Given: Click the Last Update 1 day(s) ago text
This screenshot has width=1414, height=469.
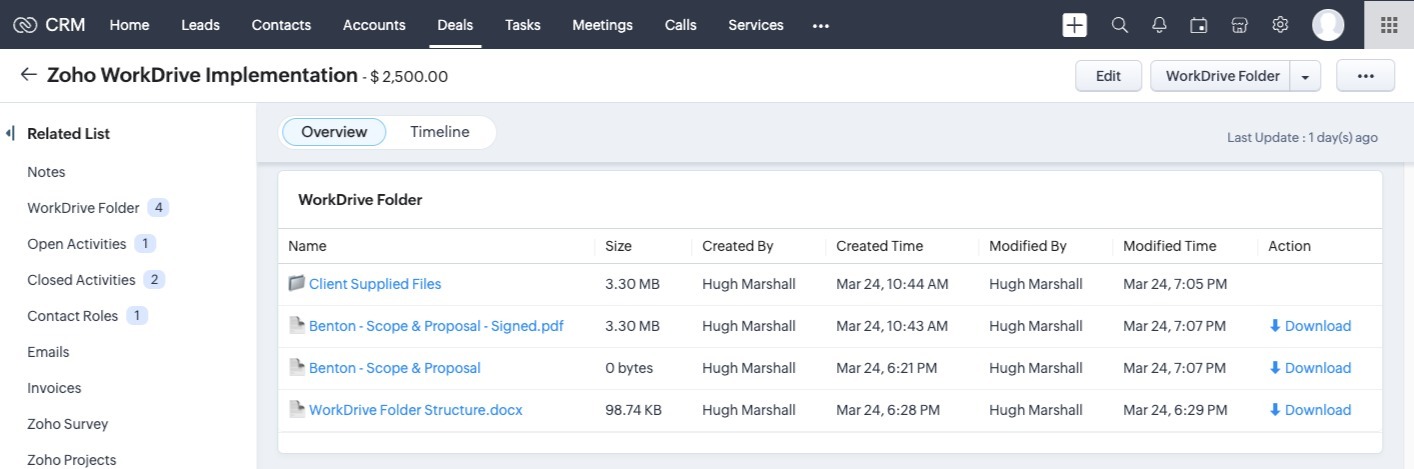Looking at the screenshot, I should tap(1302, 137).
